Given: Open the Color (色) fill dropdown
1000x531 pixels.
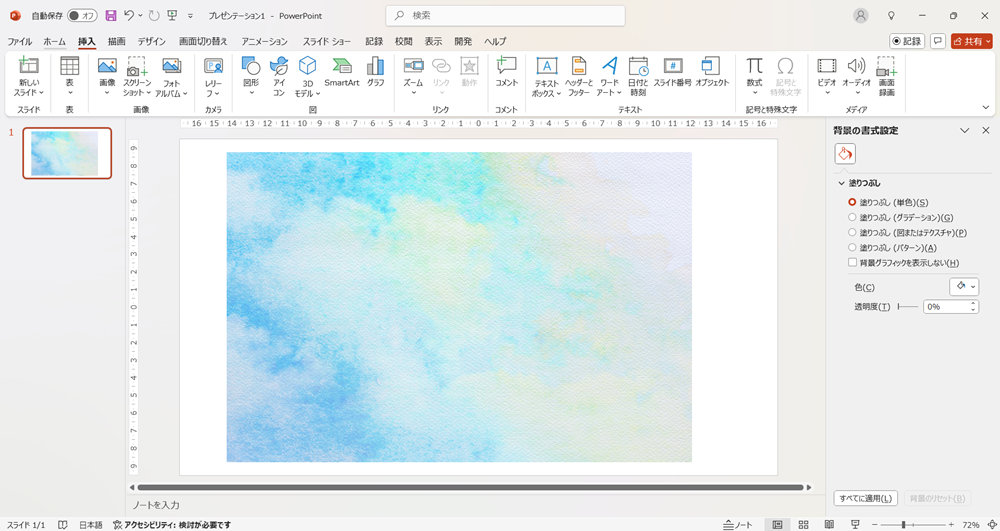Looking at the screenshot, I should [964, 287].
